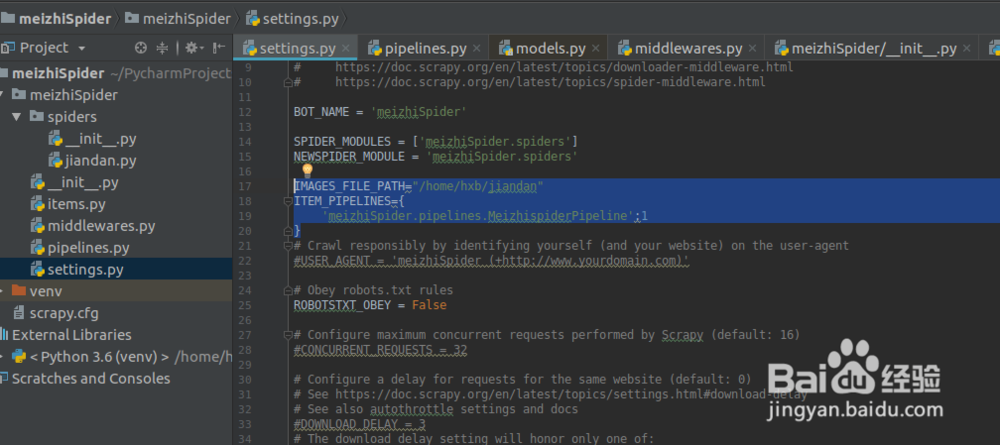Click the settings.py breadcrumb
The image size is (1000, 445).
[292, 18]
